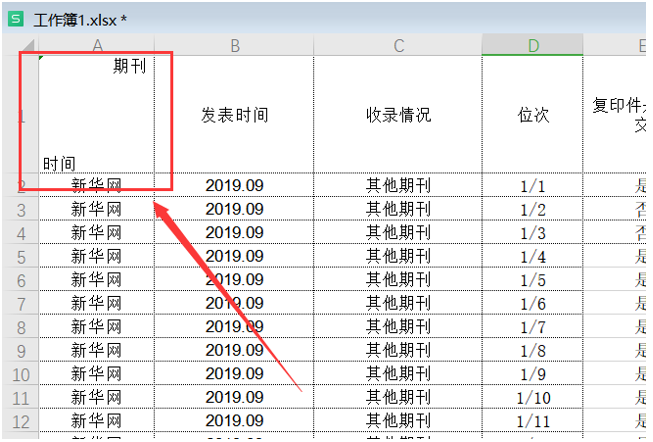Click the 1/2 cell
This screenshot has width=653, height=442.
click(x=533, y=209)
